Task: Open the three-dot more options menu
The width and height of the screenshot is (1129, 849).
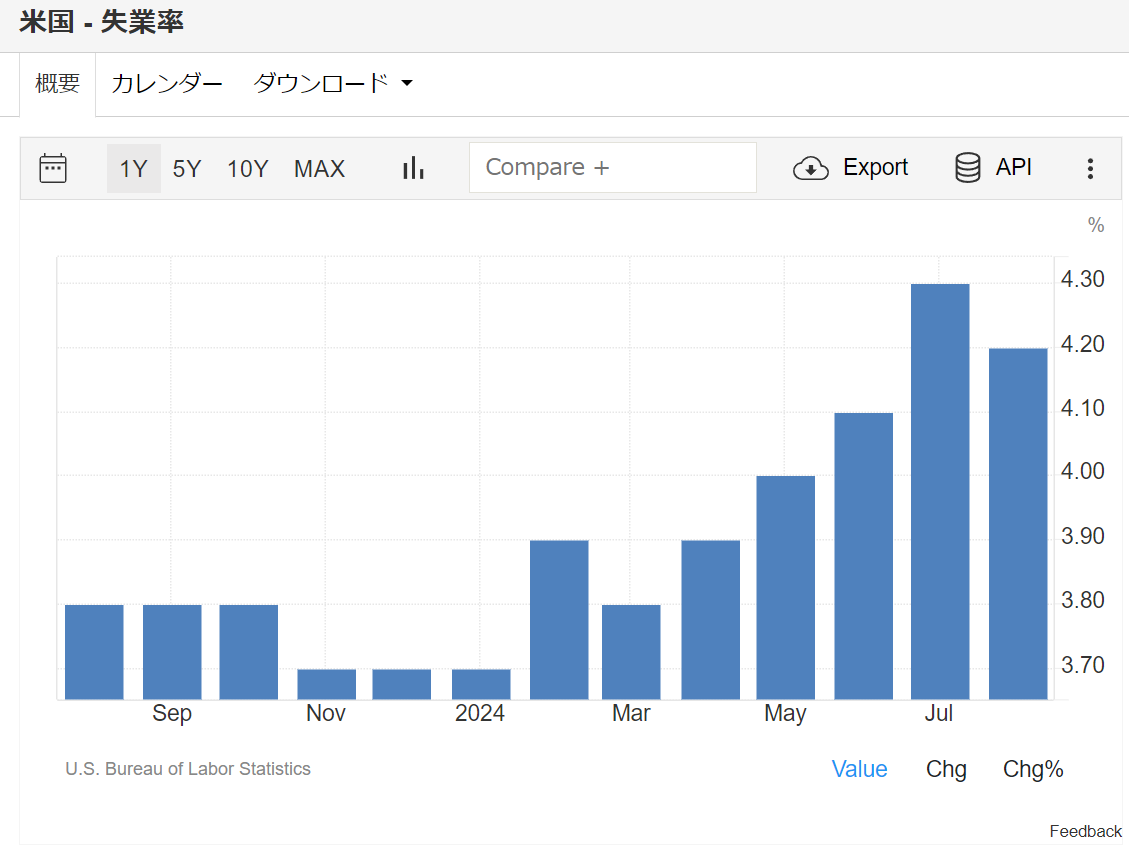Action: 1090,168
